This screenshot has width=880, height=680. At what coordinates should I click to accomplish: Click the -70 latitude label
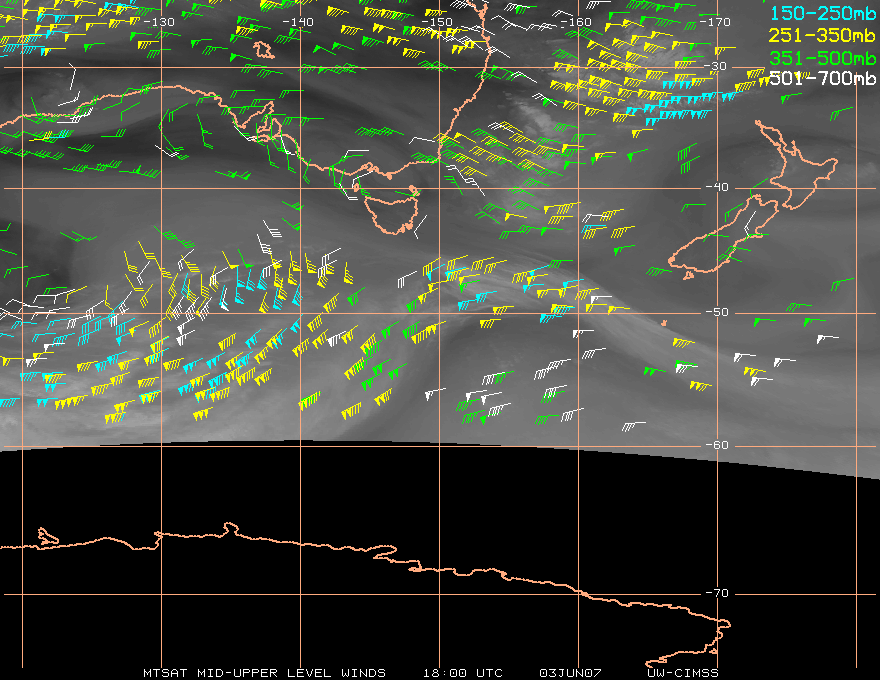(x=717, y=593)
